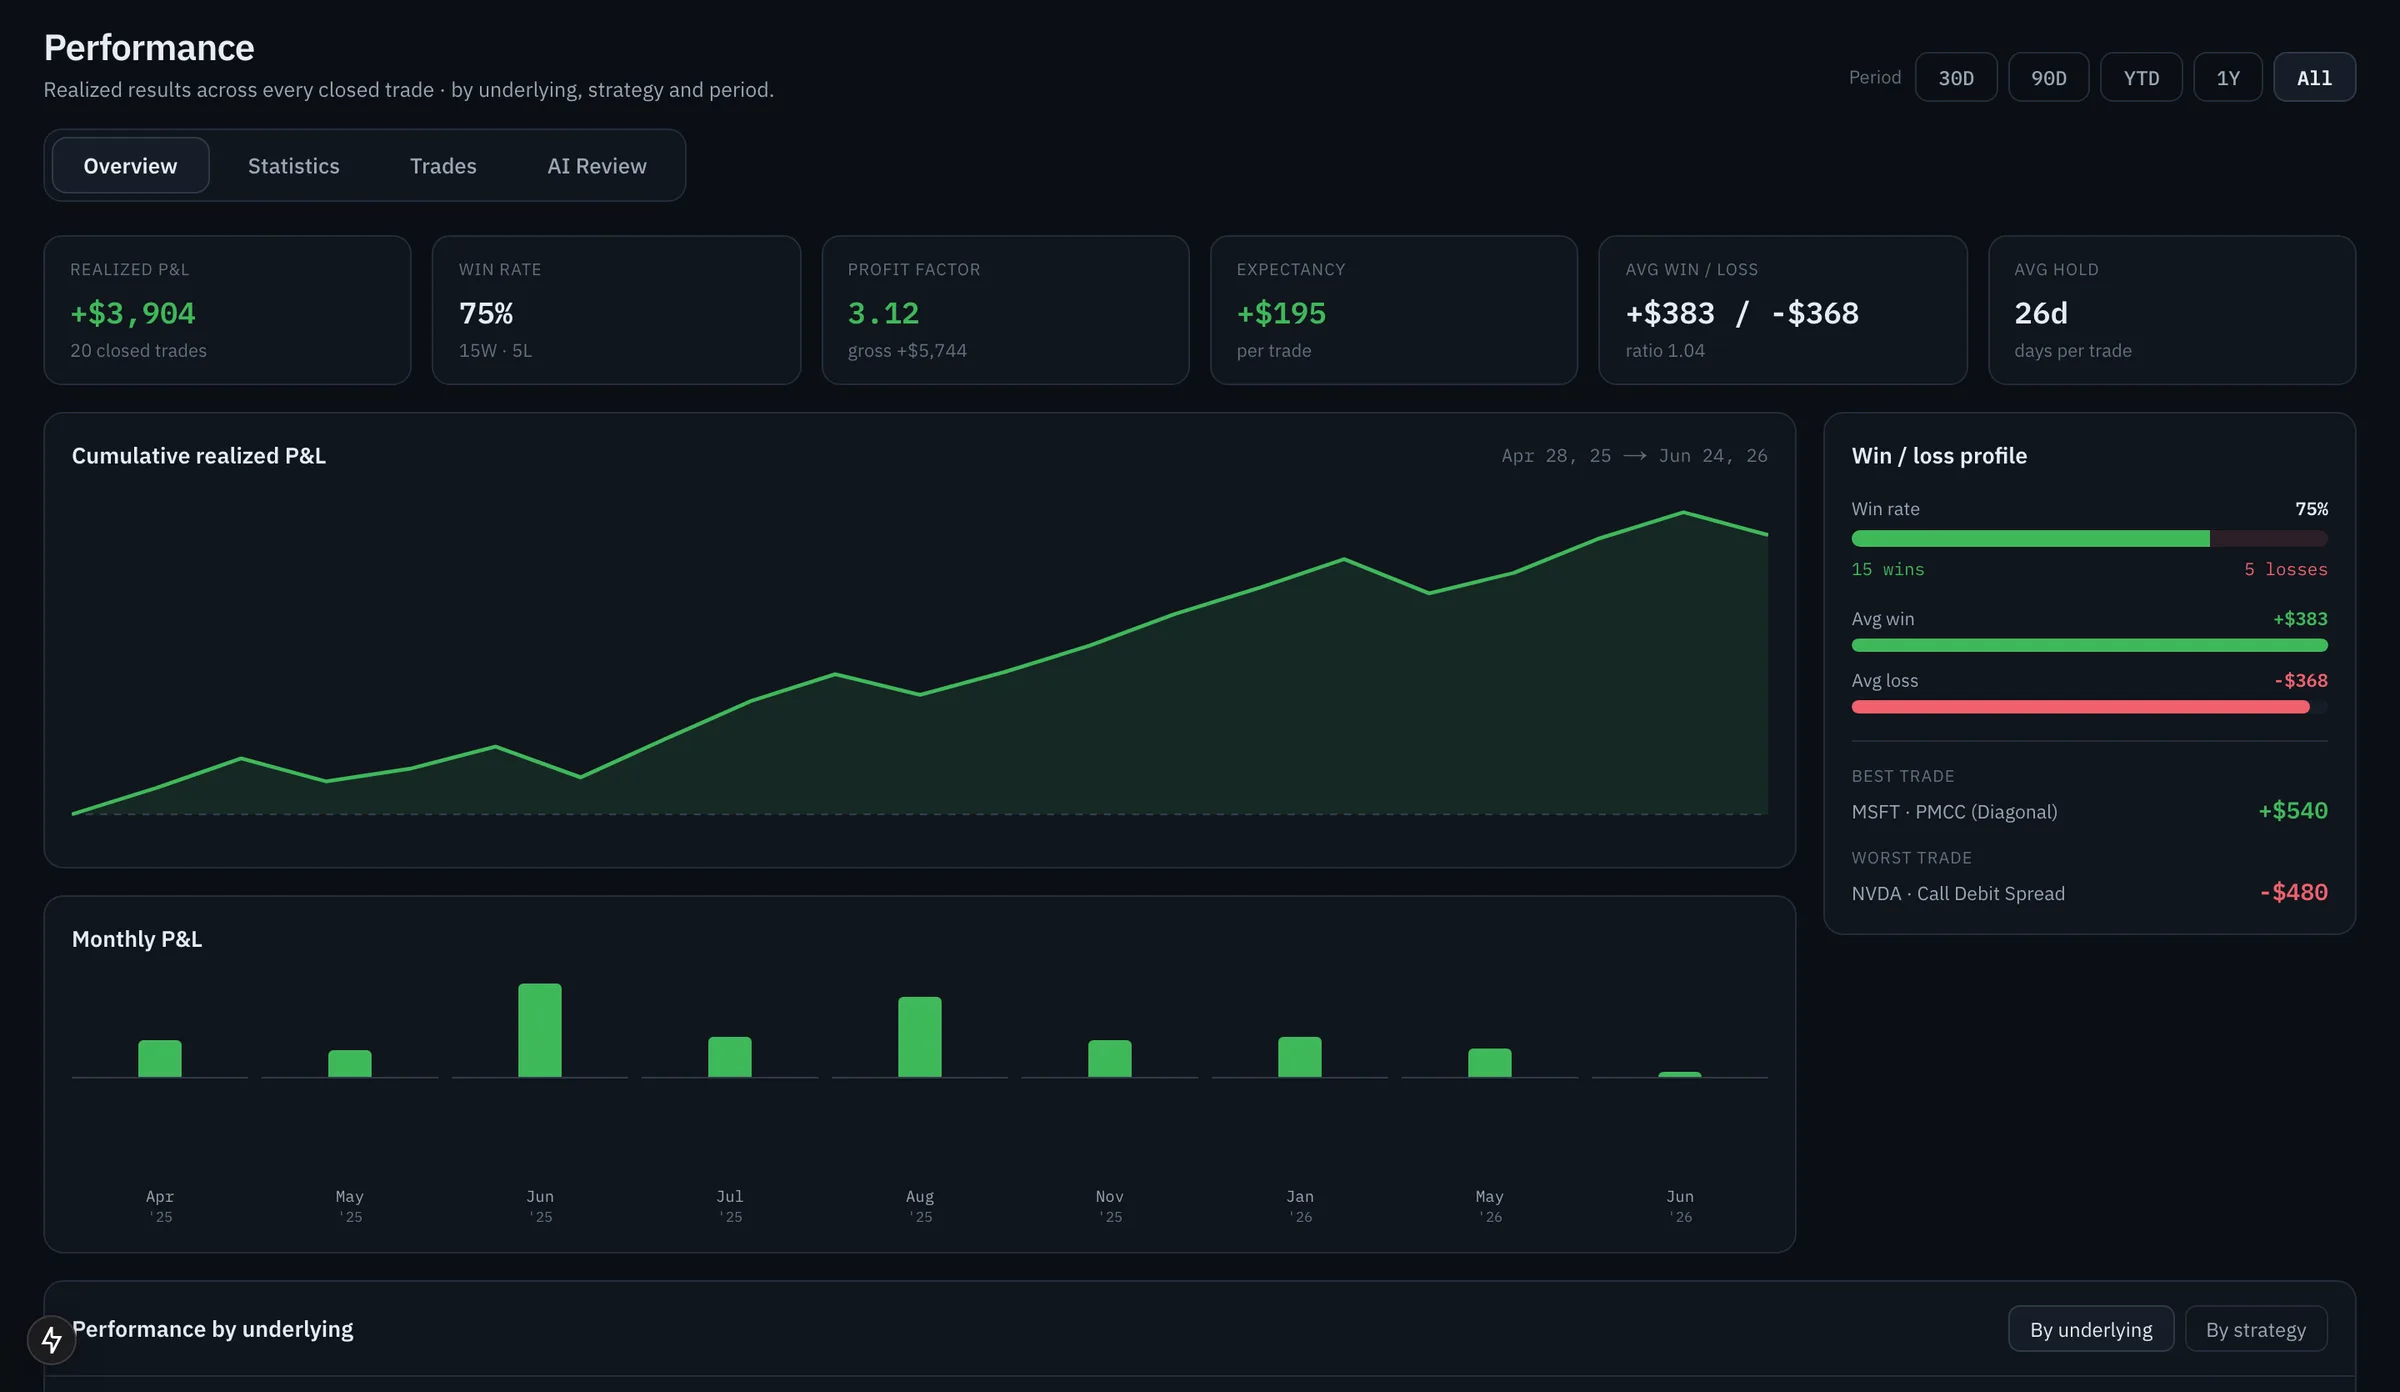Open the AI Review tab
Viewport: 2400px width, 1392px height.
point(597,166)
